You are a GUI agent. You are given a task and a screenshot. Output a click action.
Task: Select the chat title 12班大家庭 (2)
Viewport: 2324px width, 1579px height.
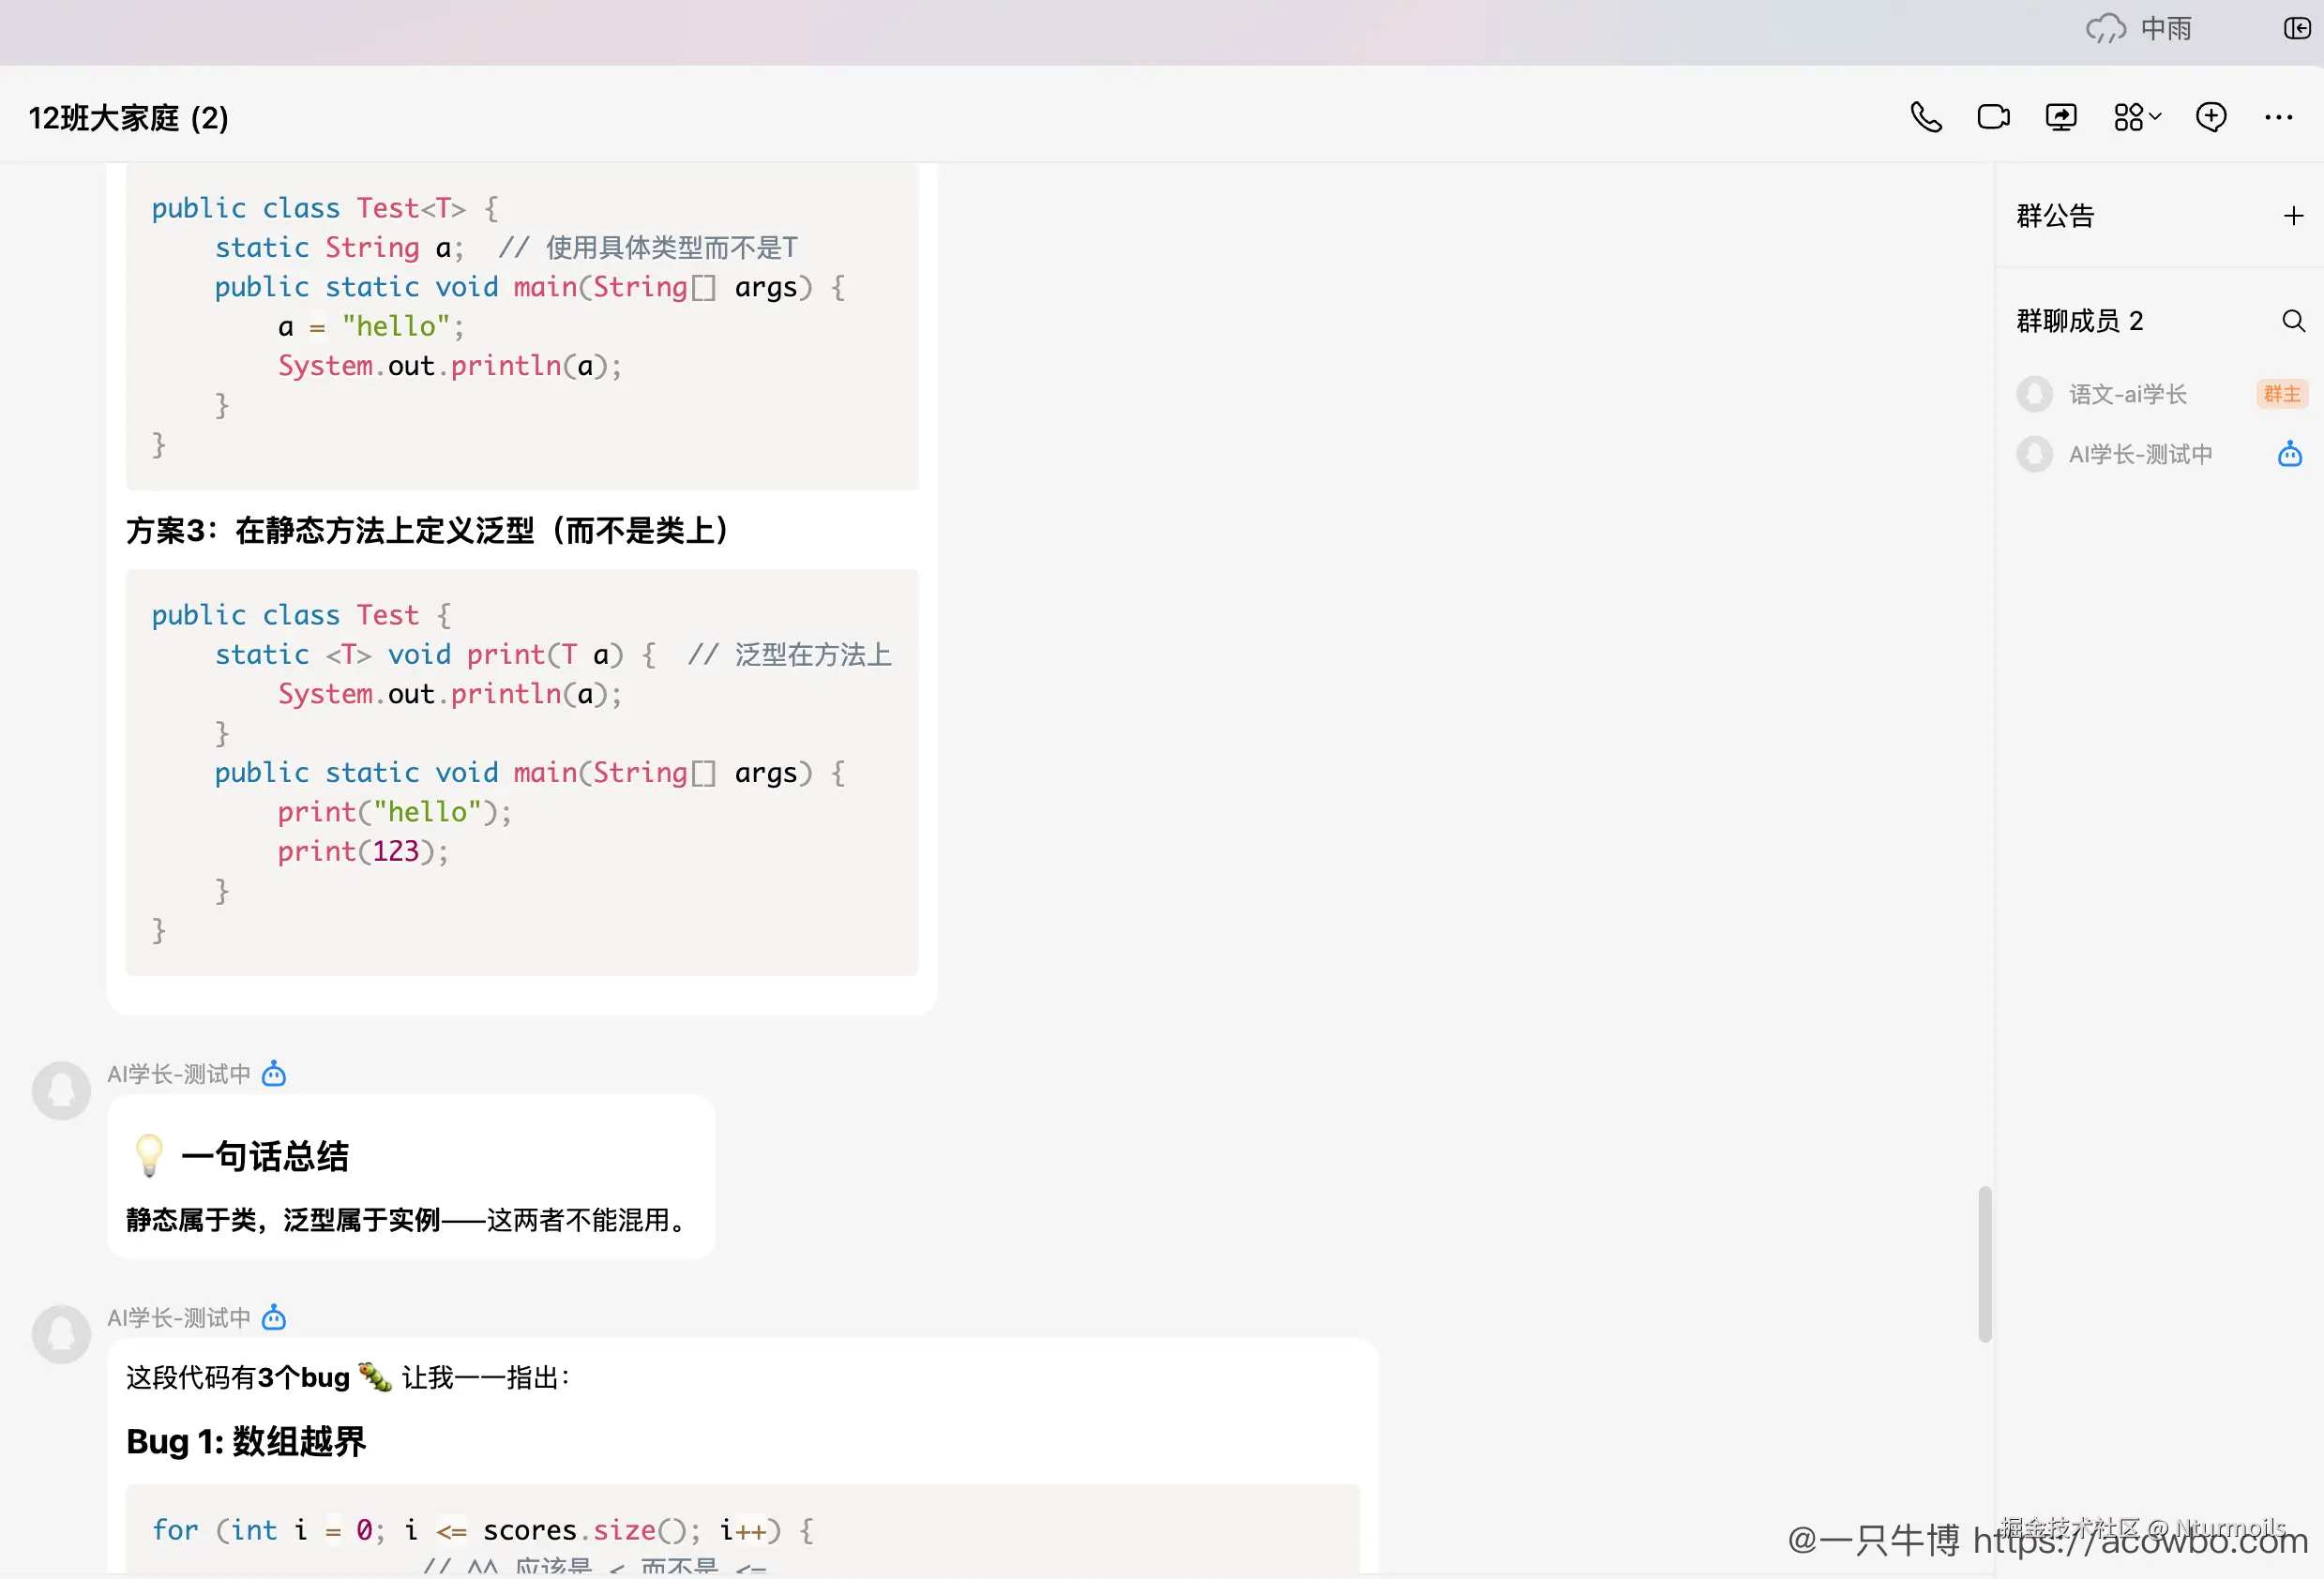(x=128, y=117)
